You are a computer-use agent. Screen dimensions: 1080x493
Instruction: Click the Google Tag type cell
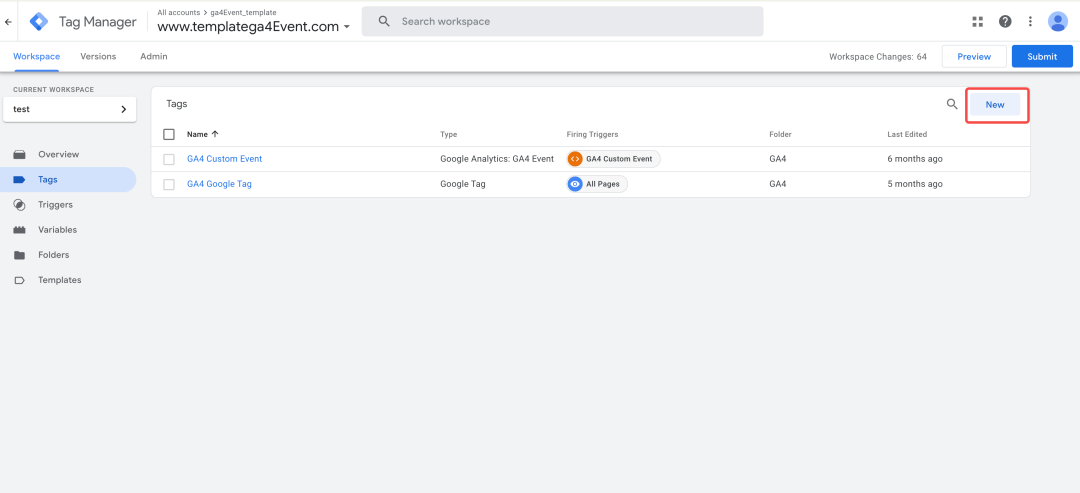(463, 185)
